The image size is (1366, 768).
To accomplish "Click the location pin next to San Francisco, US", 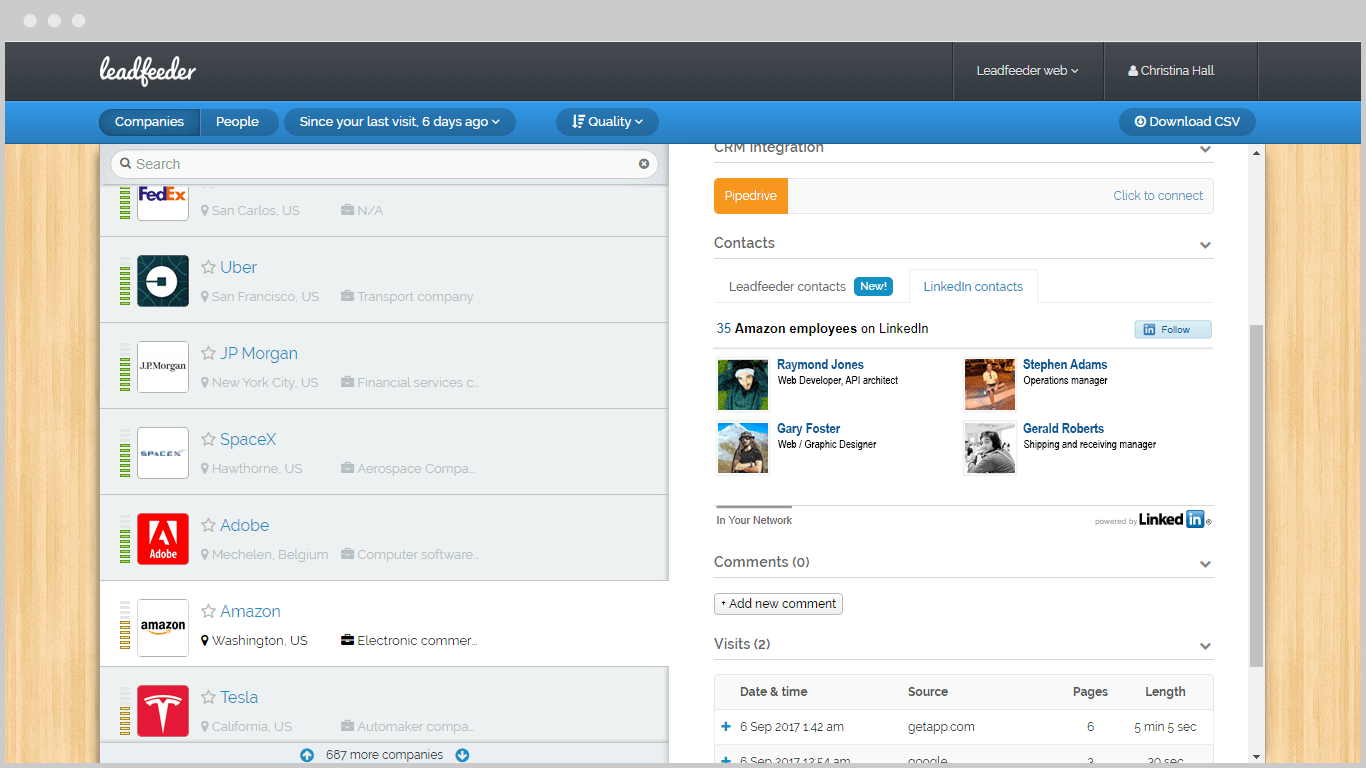I will [205, 296].
